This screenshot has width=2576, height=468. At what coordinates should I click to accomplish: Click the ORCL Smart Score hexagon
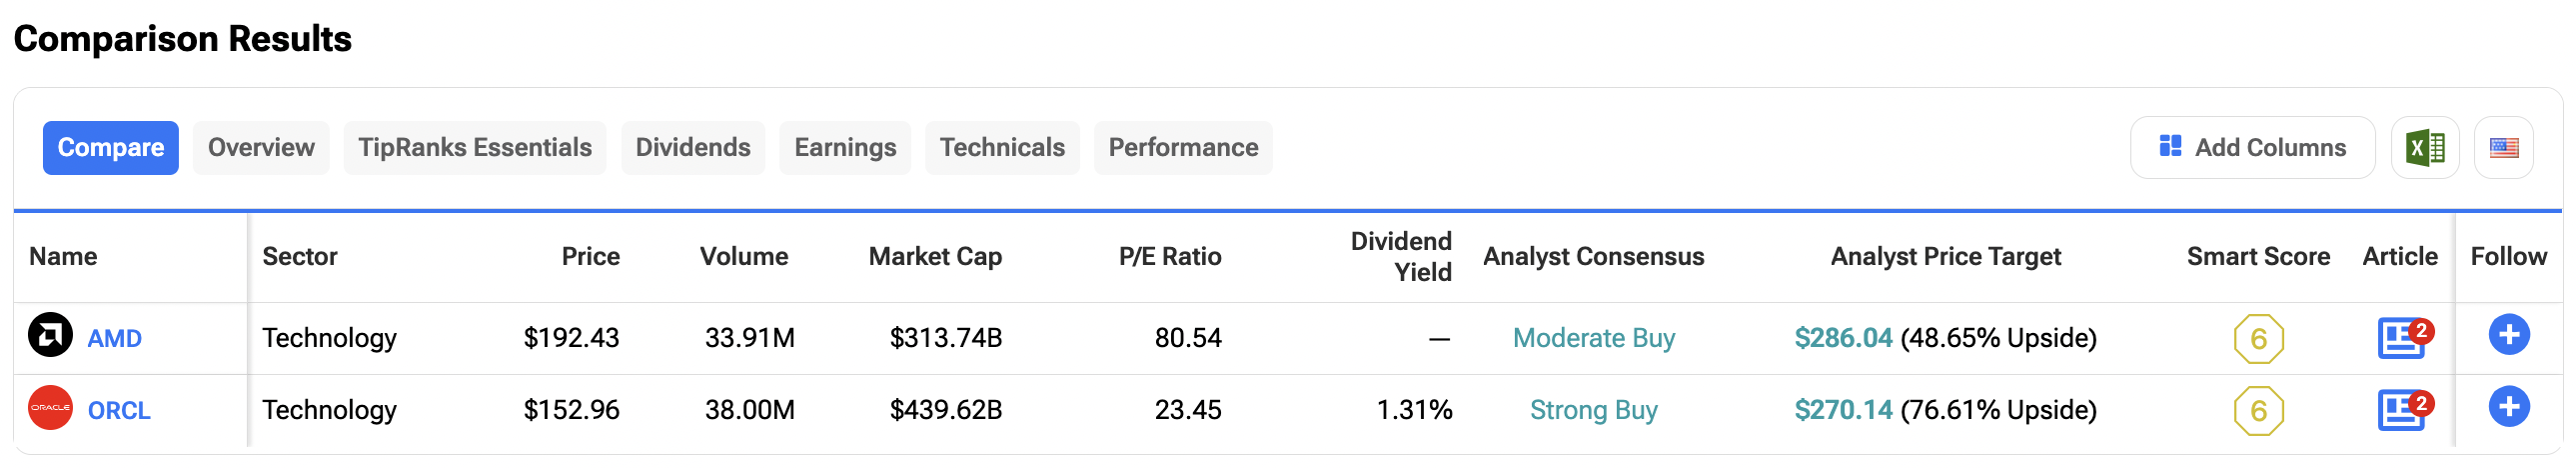tap(2258, 411)
